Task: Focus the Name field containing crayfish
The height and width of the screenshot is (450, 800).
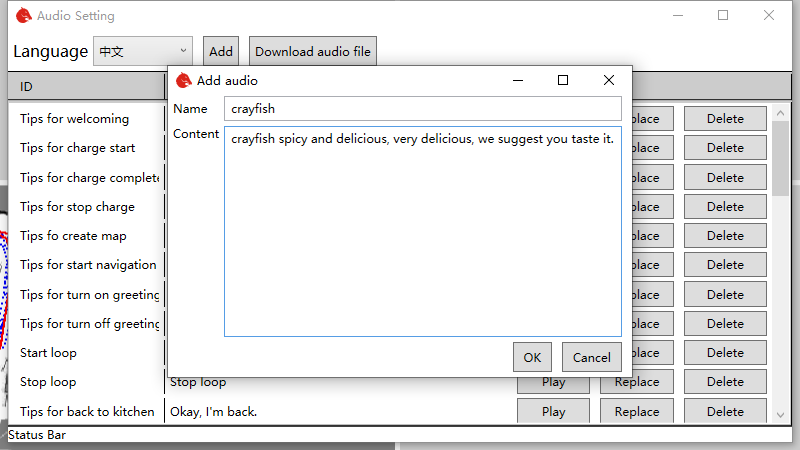Action: pos(422,108)
